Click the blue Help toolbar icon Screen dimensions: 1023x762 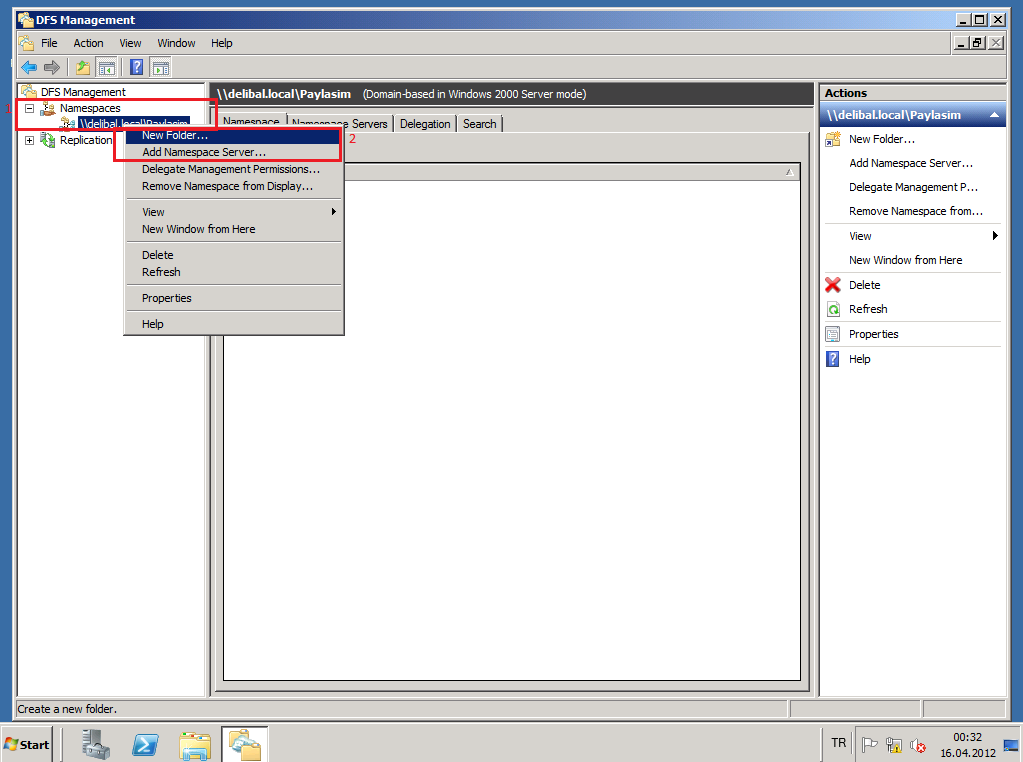pos(136,67)
